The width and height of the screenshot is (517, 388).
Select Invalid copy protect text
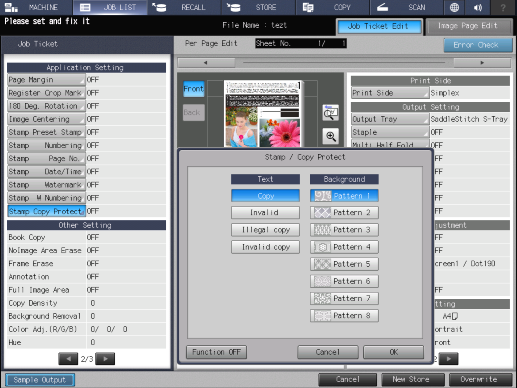pyautogui.click(x=265, y=247)
